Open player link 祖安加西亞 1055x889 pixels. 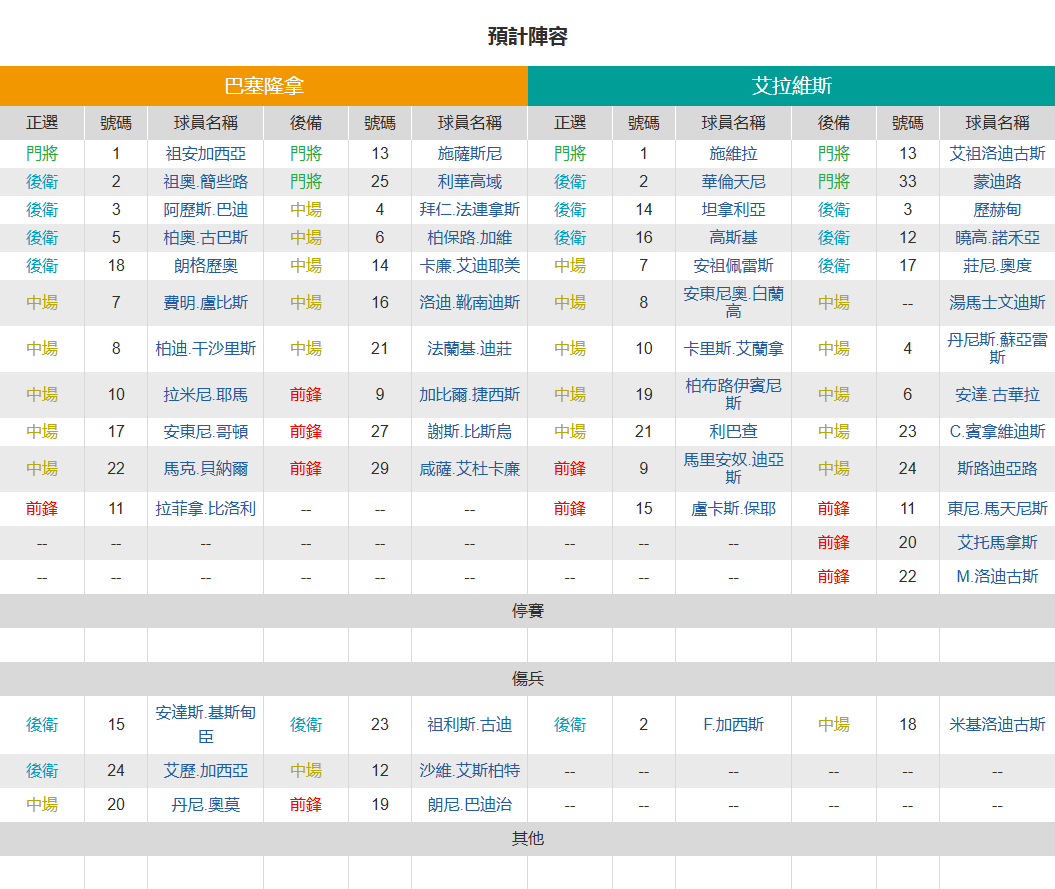(x=205, y=153)
